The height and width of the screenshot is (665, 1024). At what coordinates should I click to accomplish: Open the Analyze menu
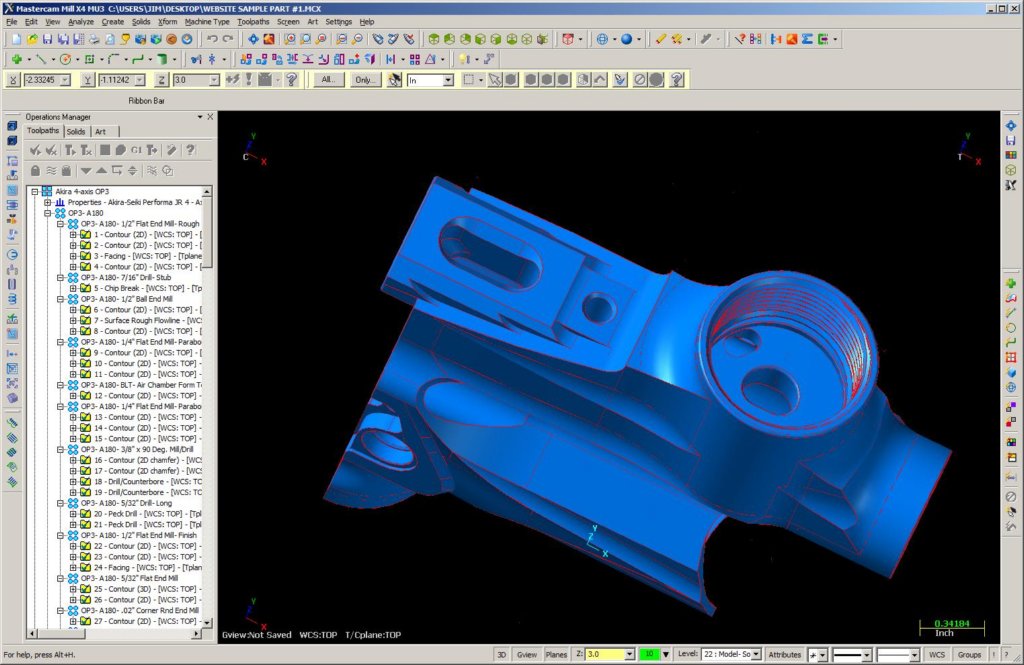coord(81,22)
